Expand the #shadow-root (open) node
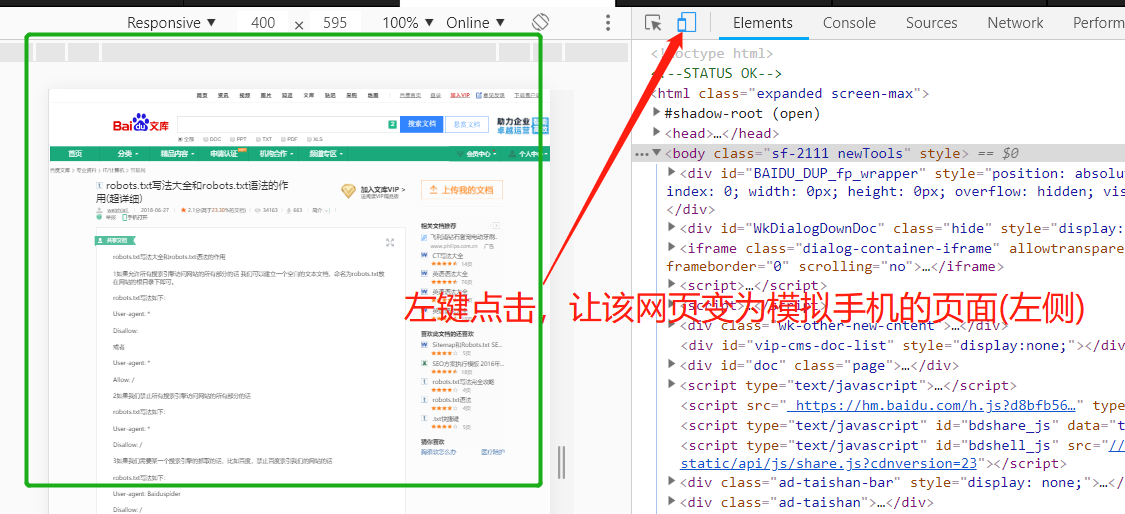Image resolution: width=1125 pixels, height=514 pixels. (657, 113)
